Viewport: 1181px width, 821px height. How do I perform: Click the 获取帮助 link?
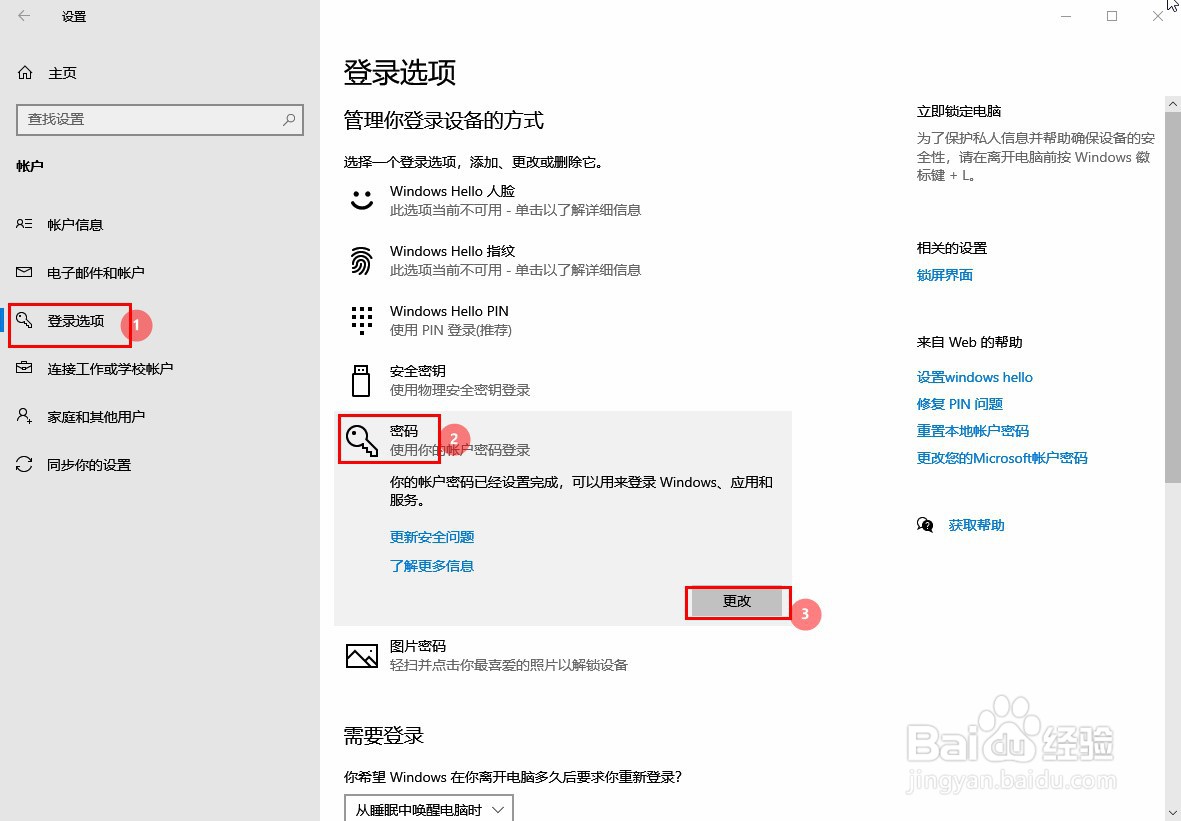[976, 525]
